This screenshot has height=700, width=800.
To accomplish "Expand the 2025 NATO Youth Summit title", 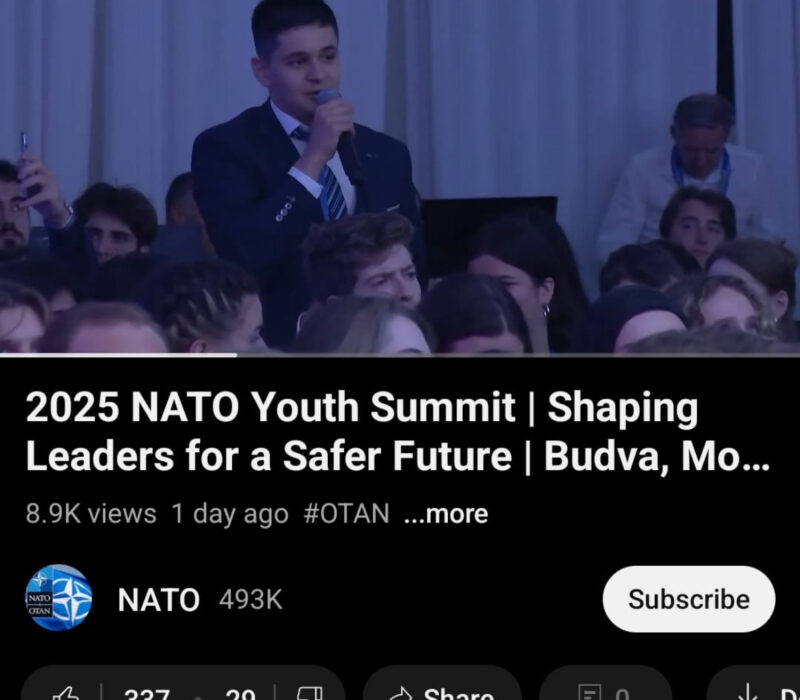I will click(398, 432).
